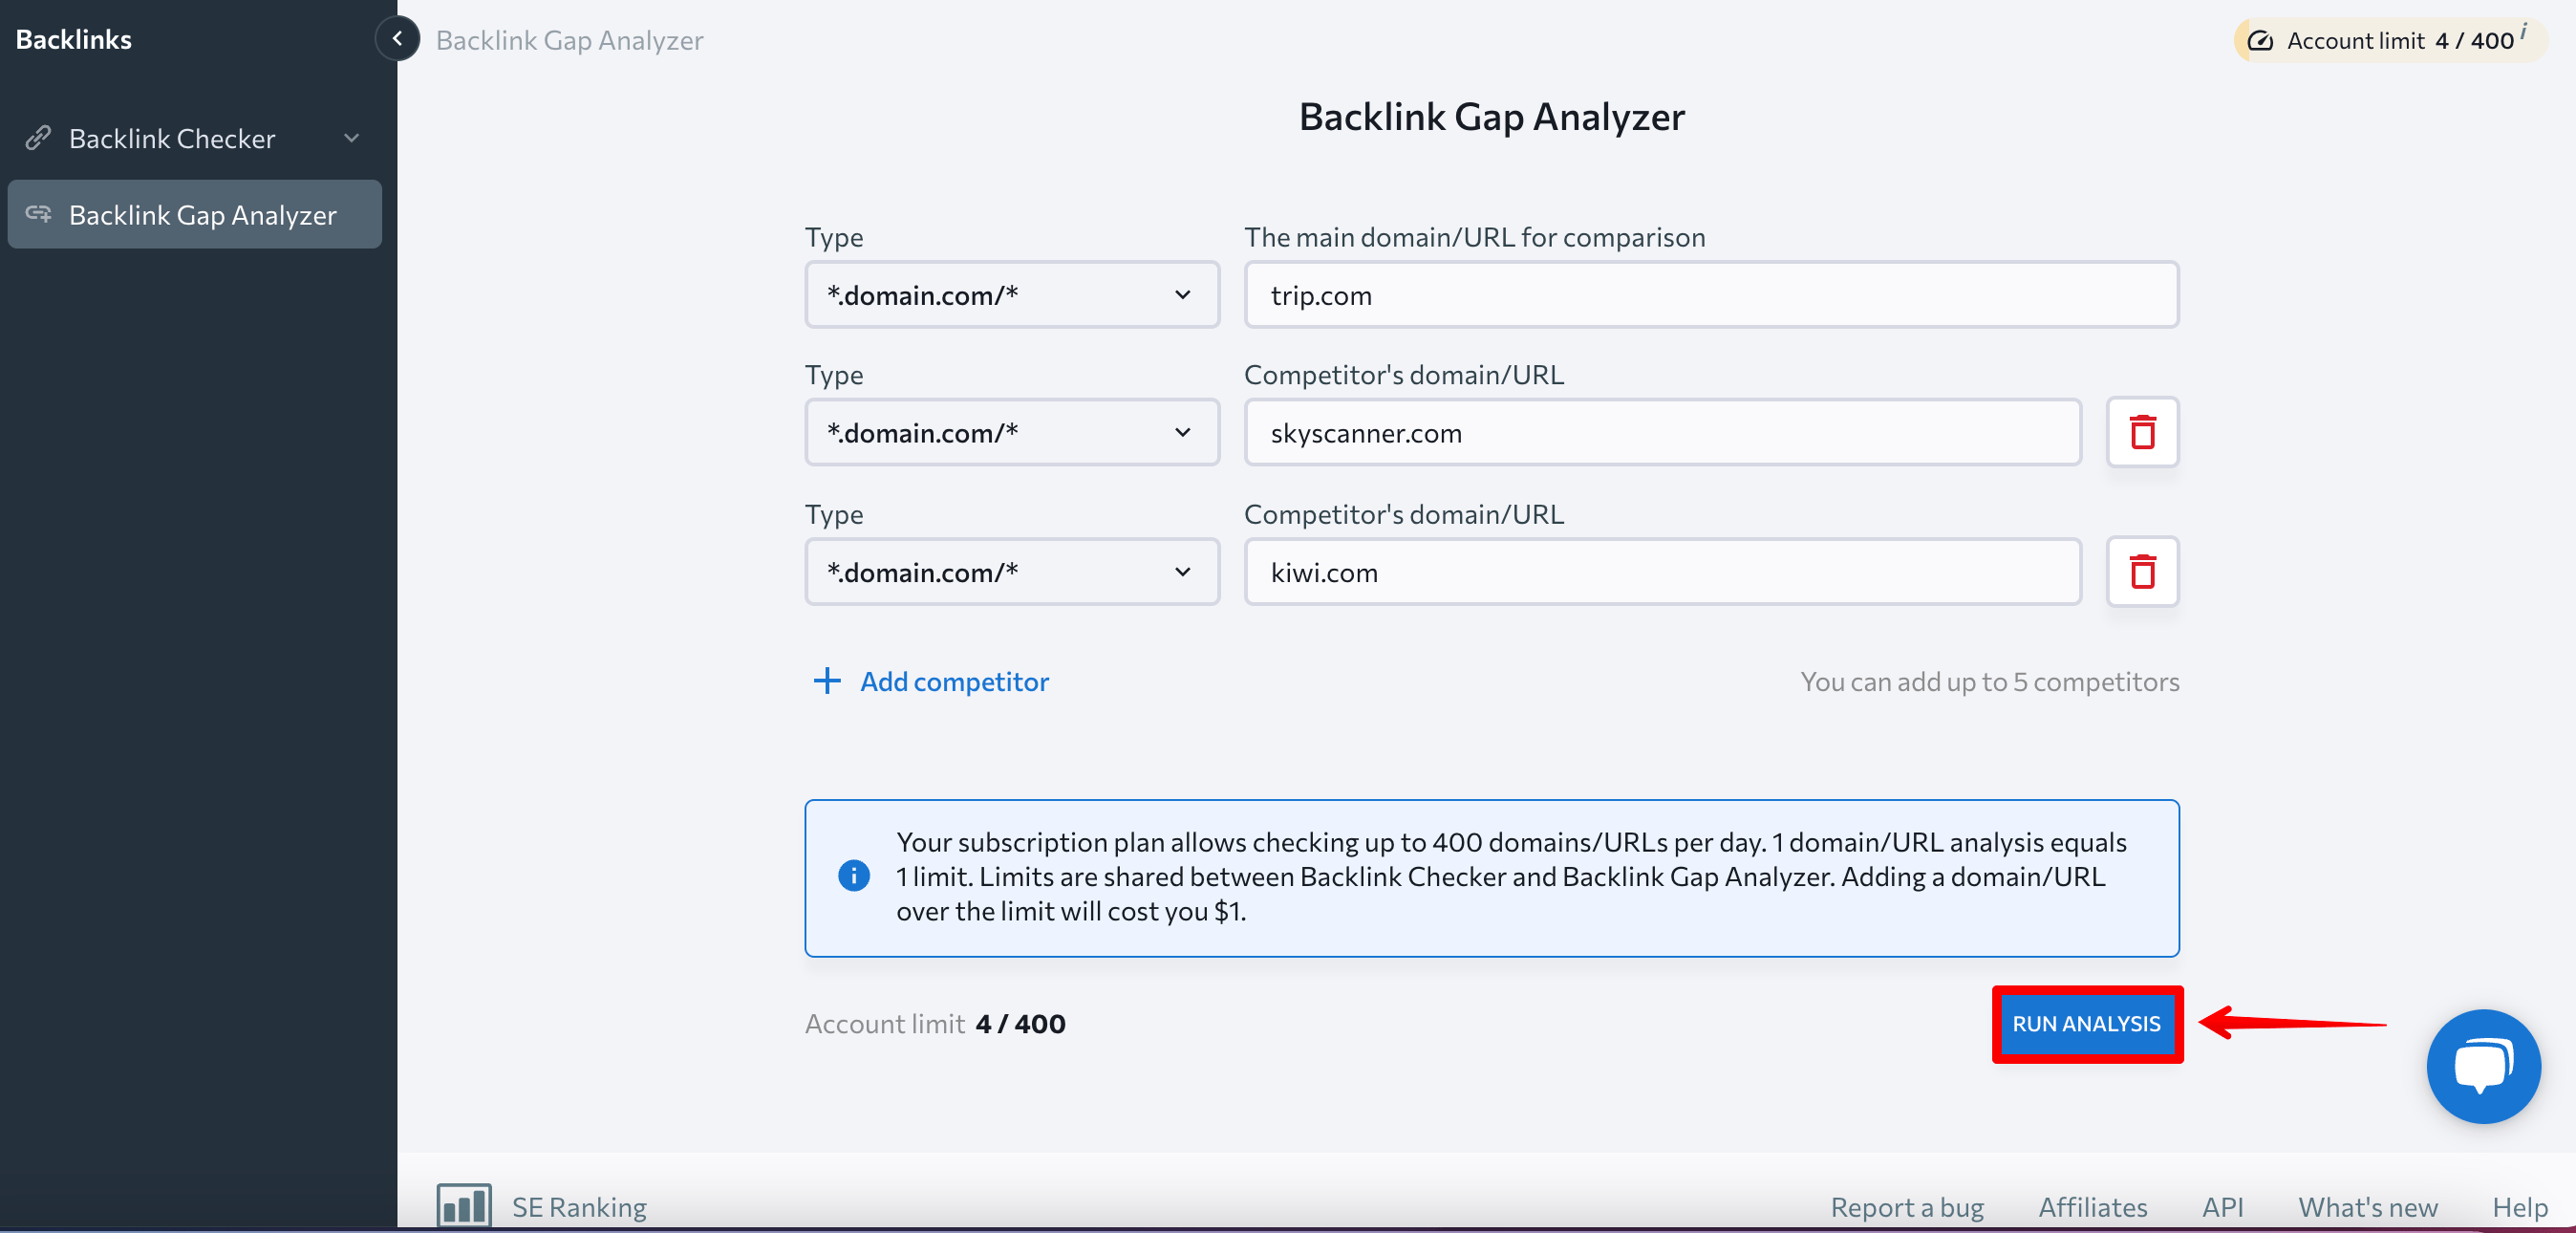Open Report a bug link

pos(1906,1207)
